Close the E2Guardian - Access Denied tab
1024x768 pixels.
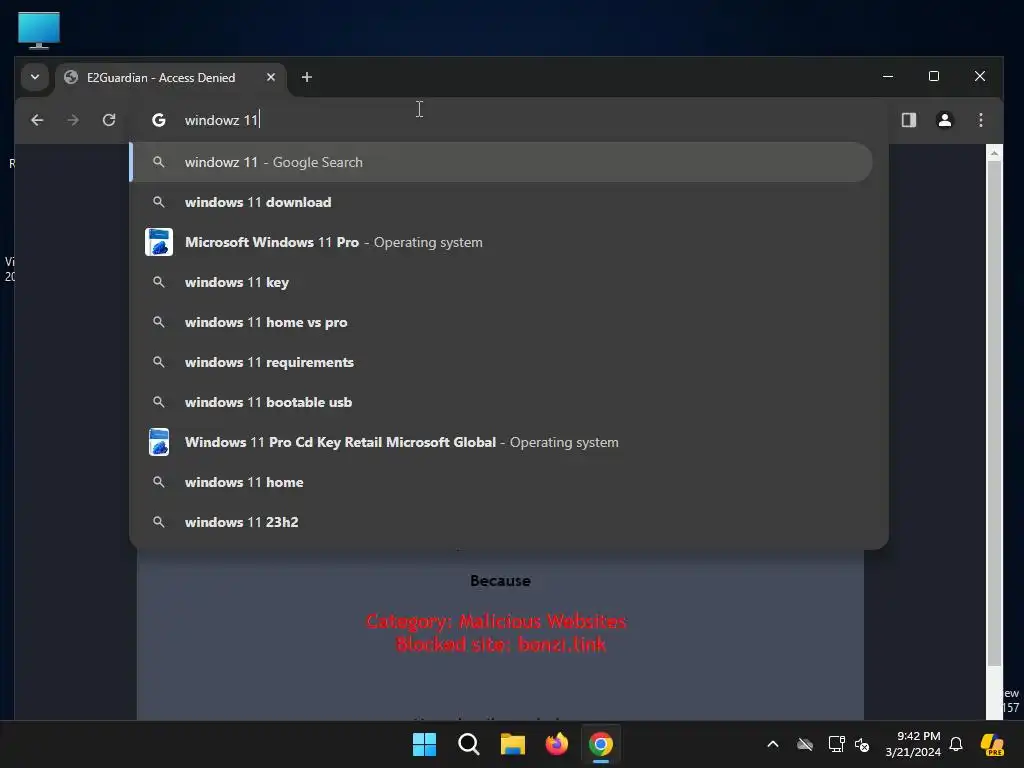point(271,77)
